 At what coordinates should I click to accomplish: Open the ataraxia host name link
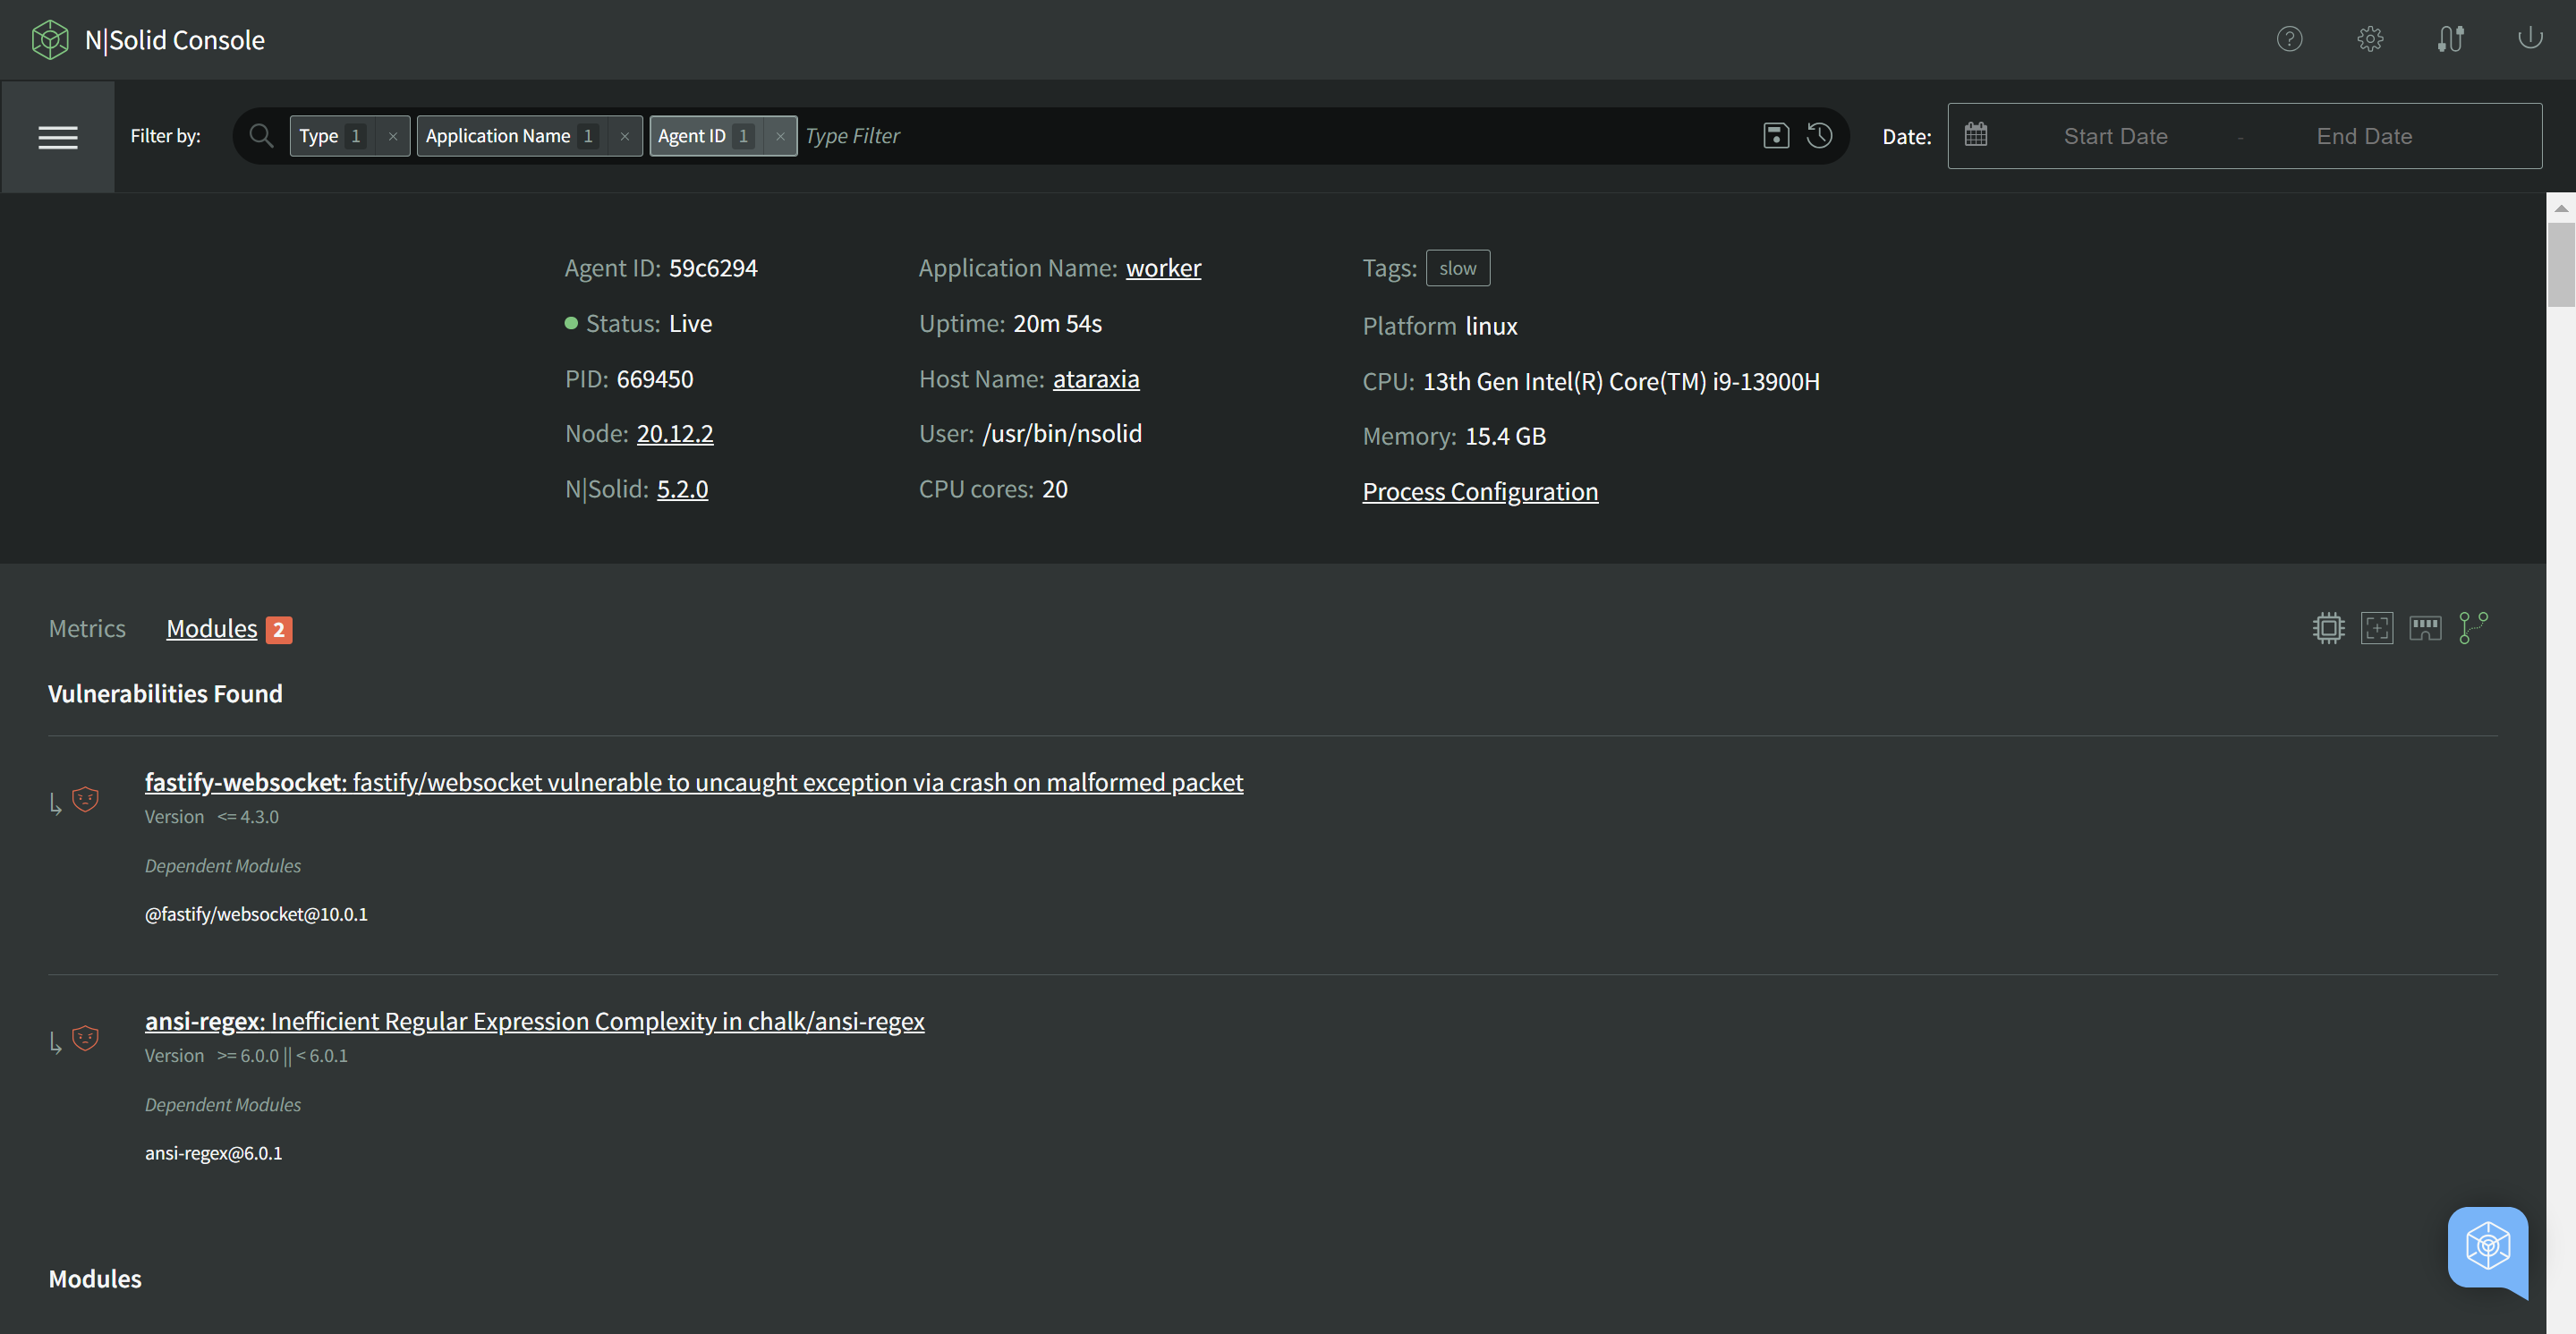pos(1096,379)
